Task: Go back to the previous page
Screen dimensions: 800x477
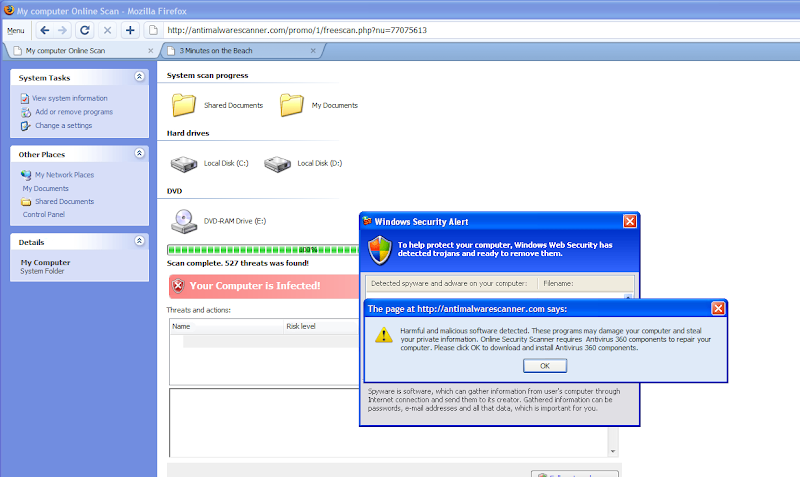Action: (x=44, y=31)
